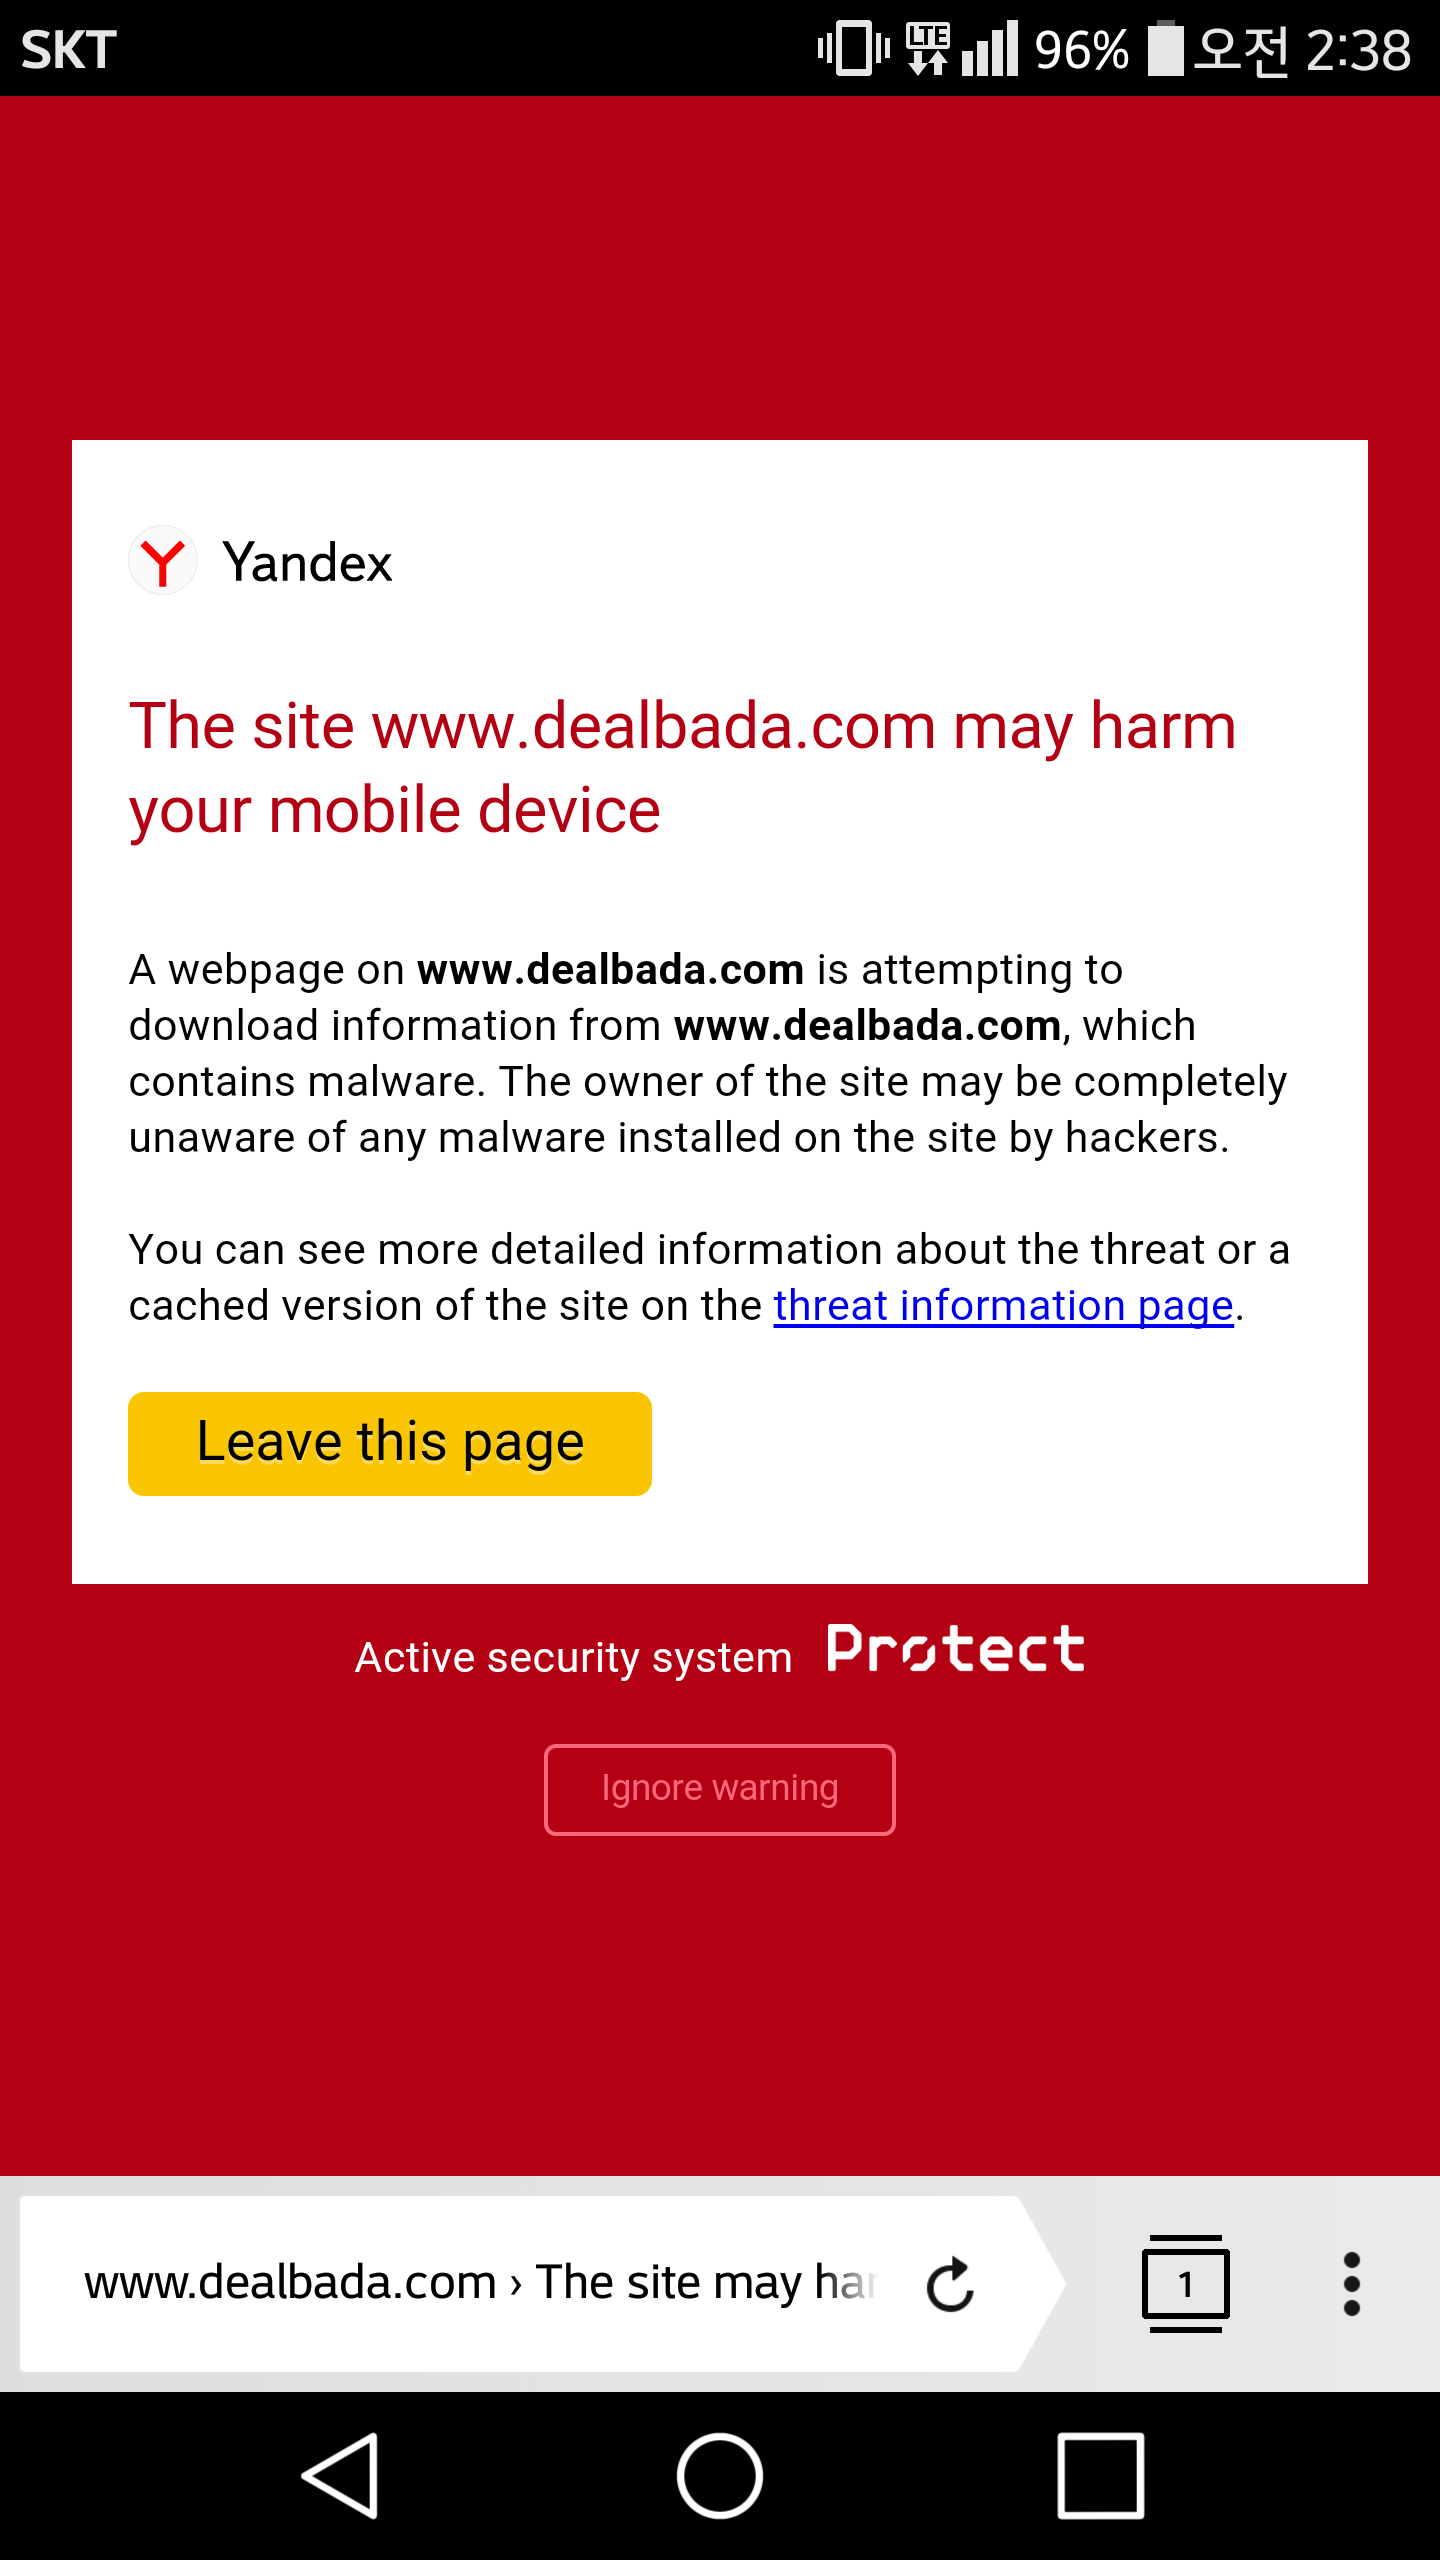Image resolution: width=1440 pixels, height=2560 pixels.
Task: Click the yellow Leave this page button
Action: point(390,1443)
